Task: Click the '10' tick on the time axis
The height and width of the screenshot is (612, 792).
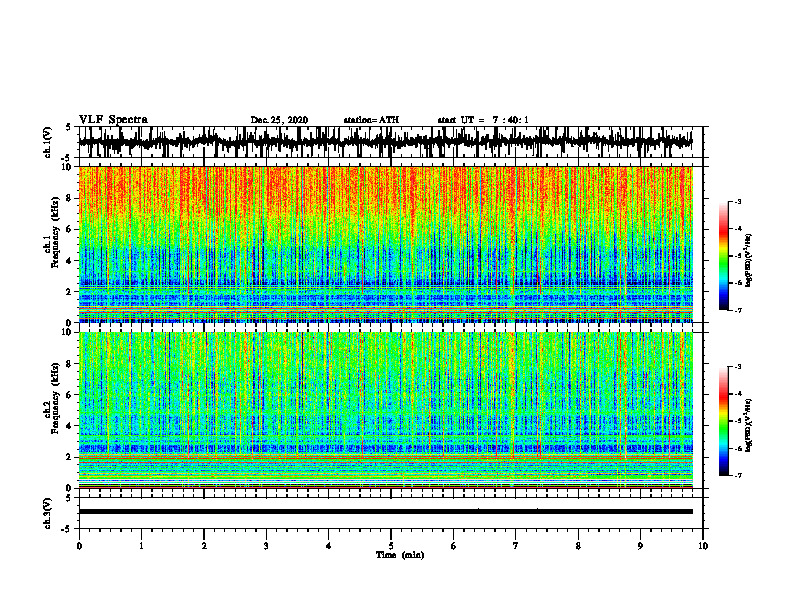Action: tap(703, 546)
